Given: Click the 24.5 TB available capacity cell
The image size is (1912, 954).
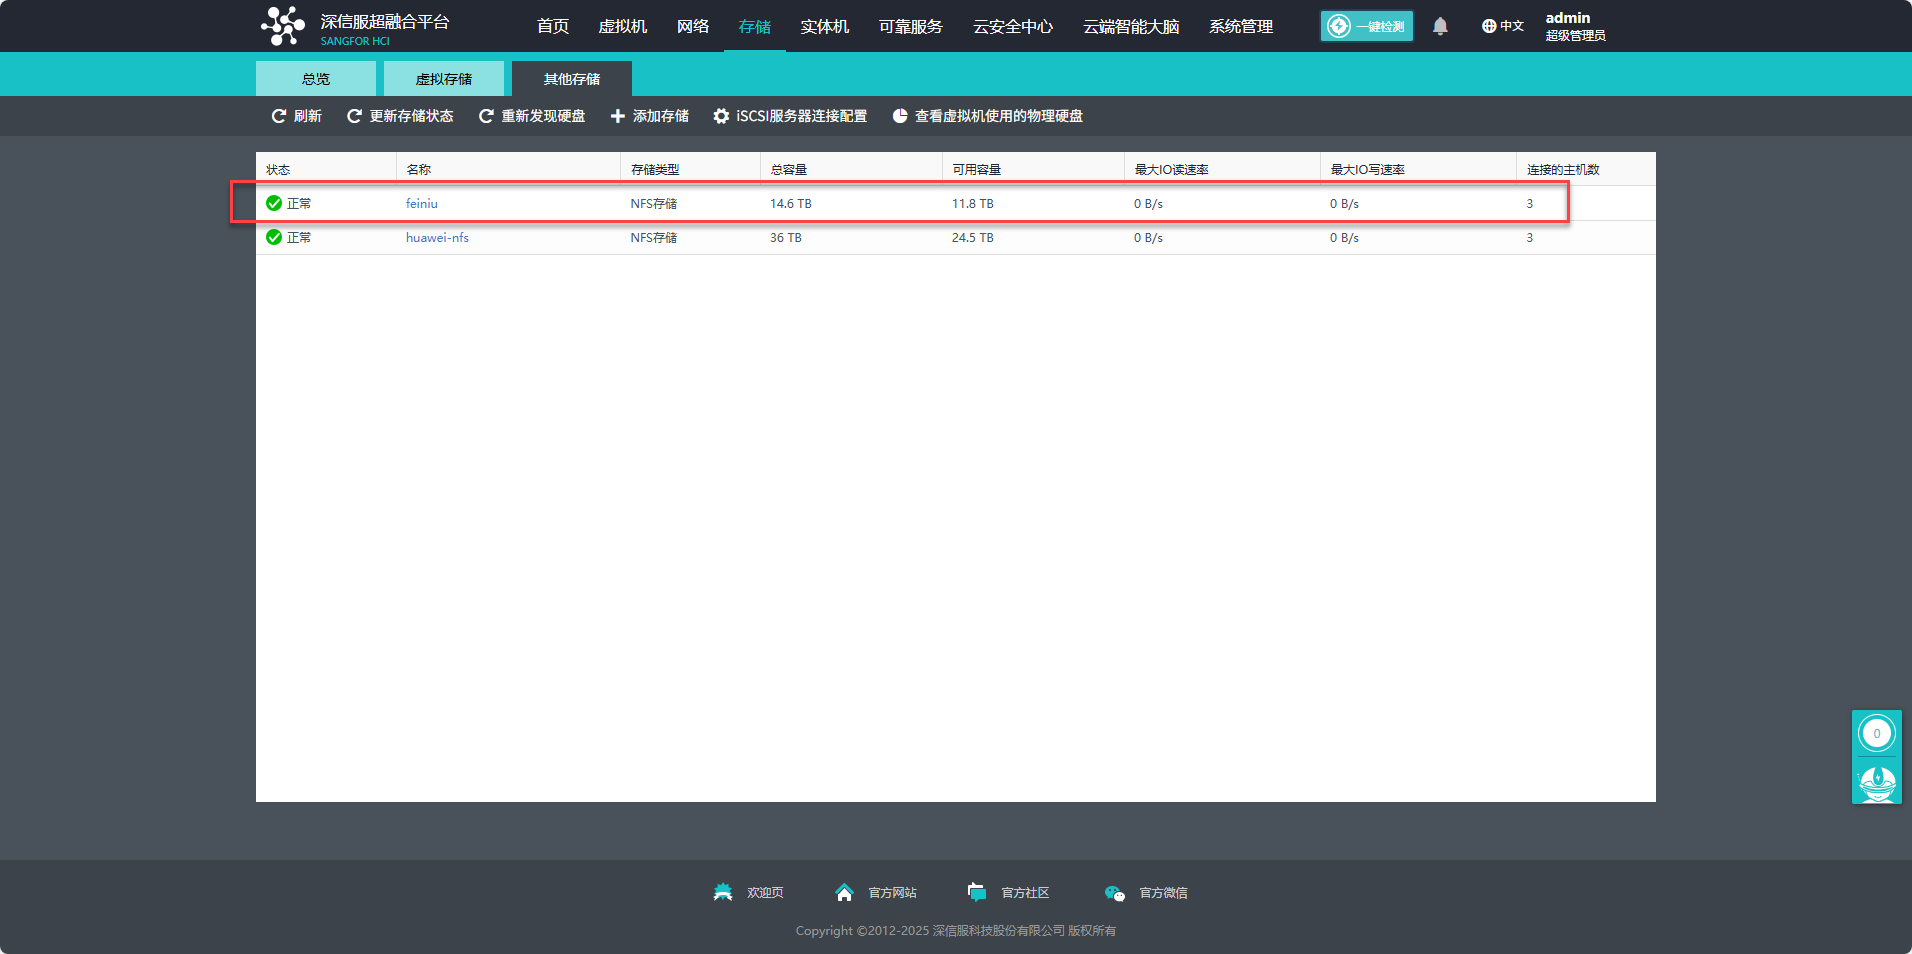Looking at the screenshot, I should (x=973, y=237).
